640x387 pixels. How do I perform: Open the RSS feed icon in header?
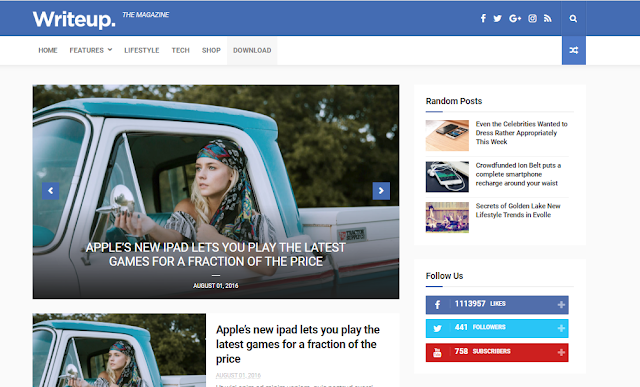(548, 18)
